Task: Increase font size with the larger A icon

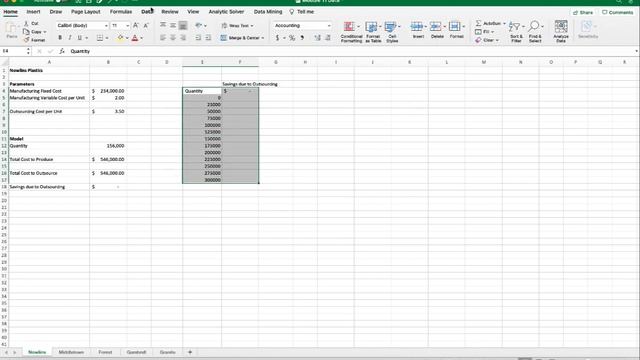Action: [x=136, y=25]
